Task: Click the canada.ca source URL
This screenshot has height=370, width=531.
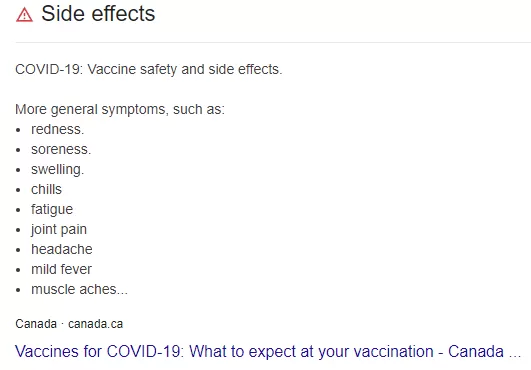Action: [95, 324]
